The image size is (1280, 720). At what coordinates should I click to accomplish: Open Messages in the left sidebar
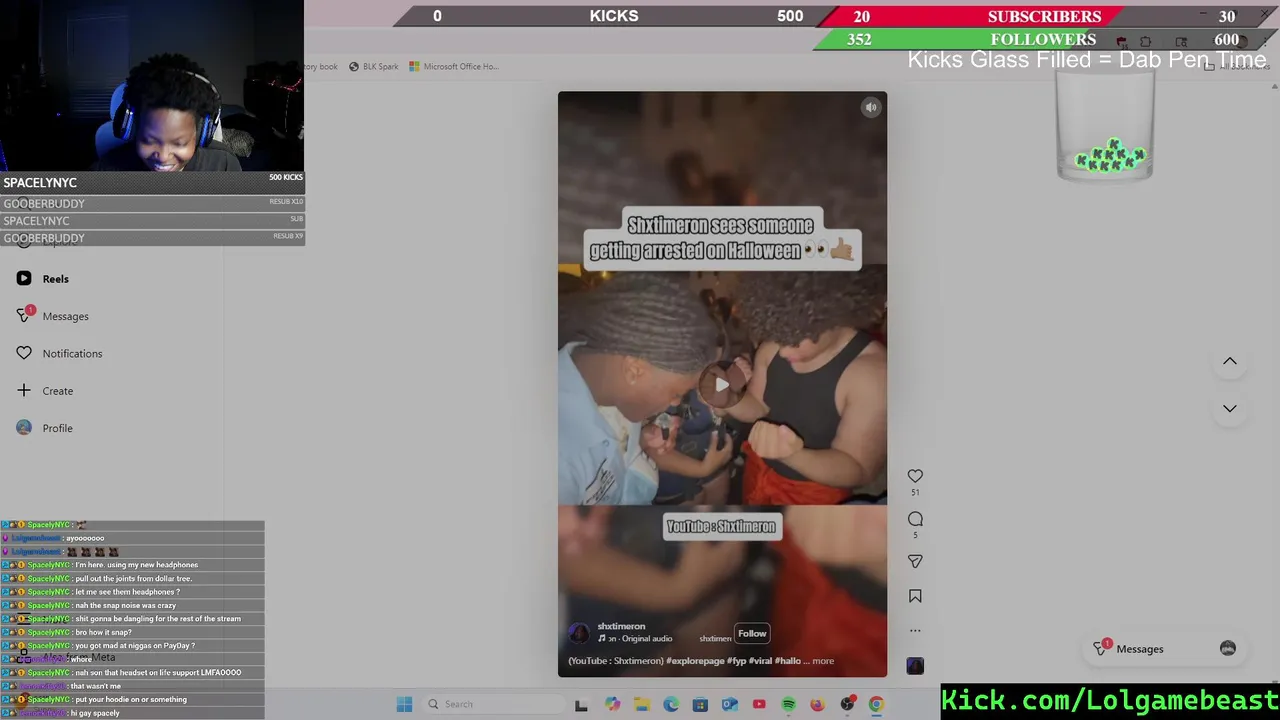click(x=53, y=316)
